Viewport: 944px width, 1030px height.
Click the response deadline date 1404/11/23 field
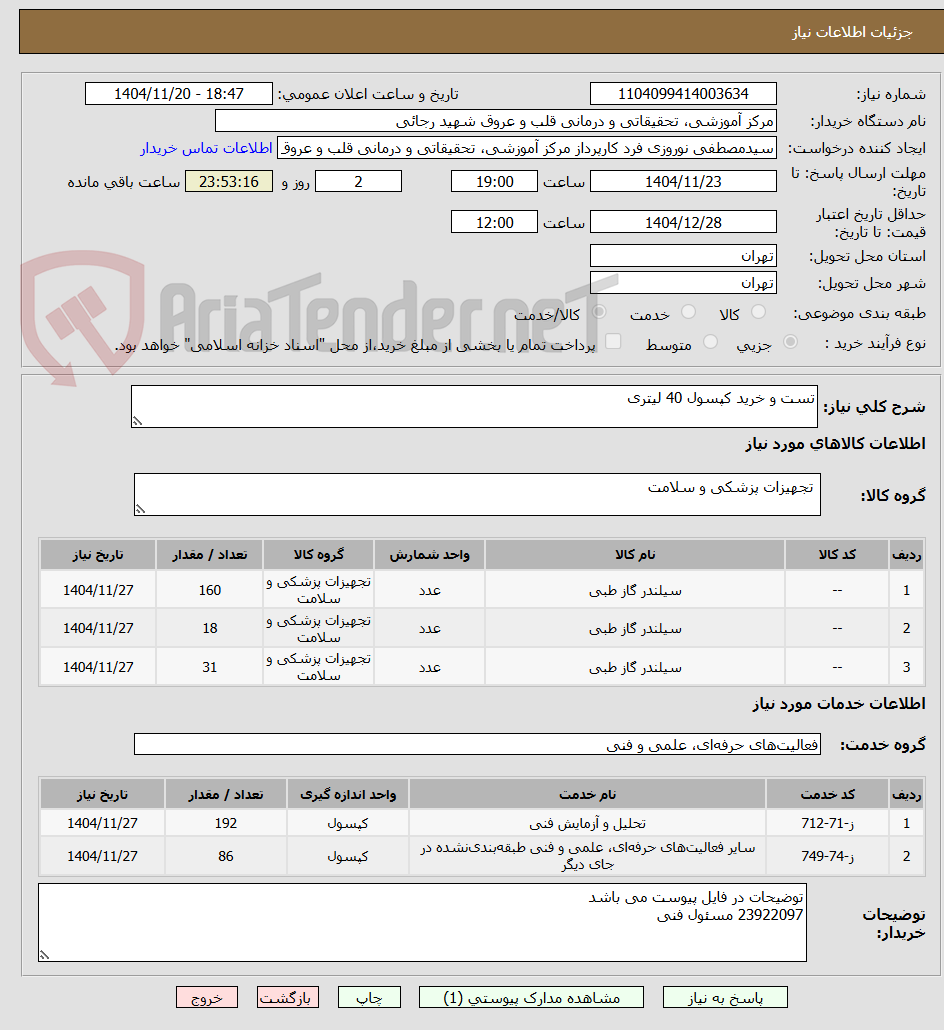[683, 181]
